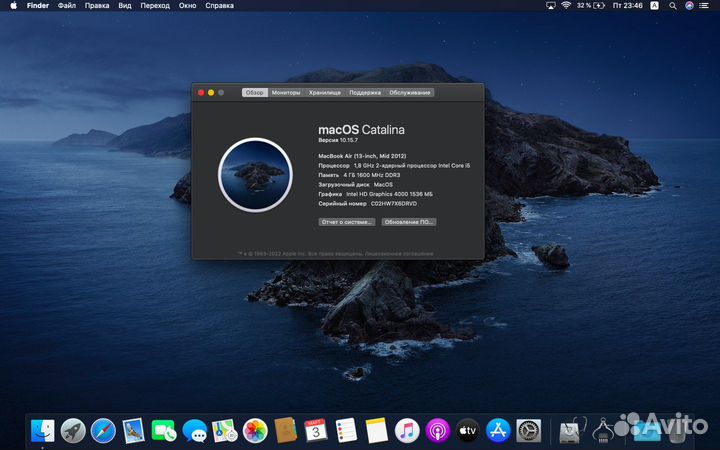Open Messages app in the Dock
The width and height of the screenshot is (720, 450).
(x=194, y=431)
